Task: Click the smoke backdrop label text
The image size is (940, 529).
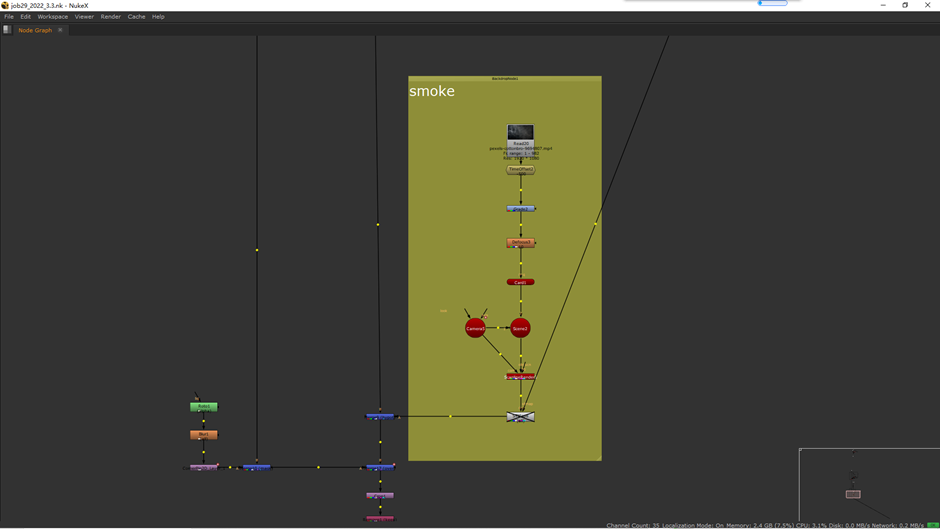Action: [432, 91]
